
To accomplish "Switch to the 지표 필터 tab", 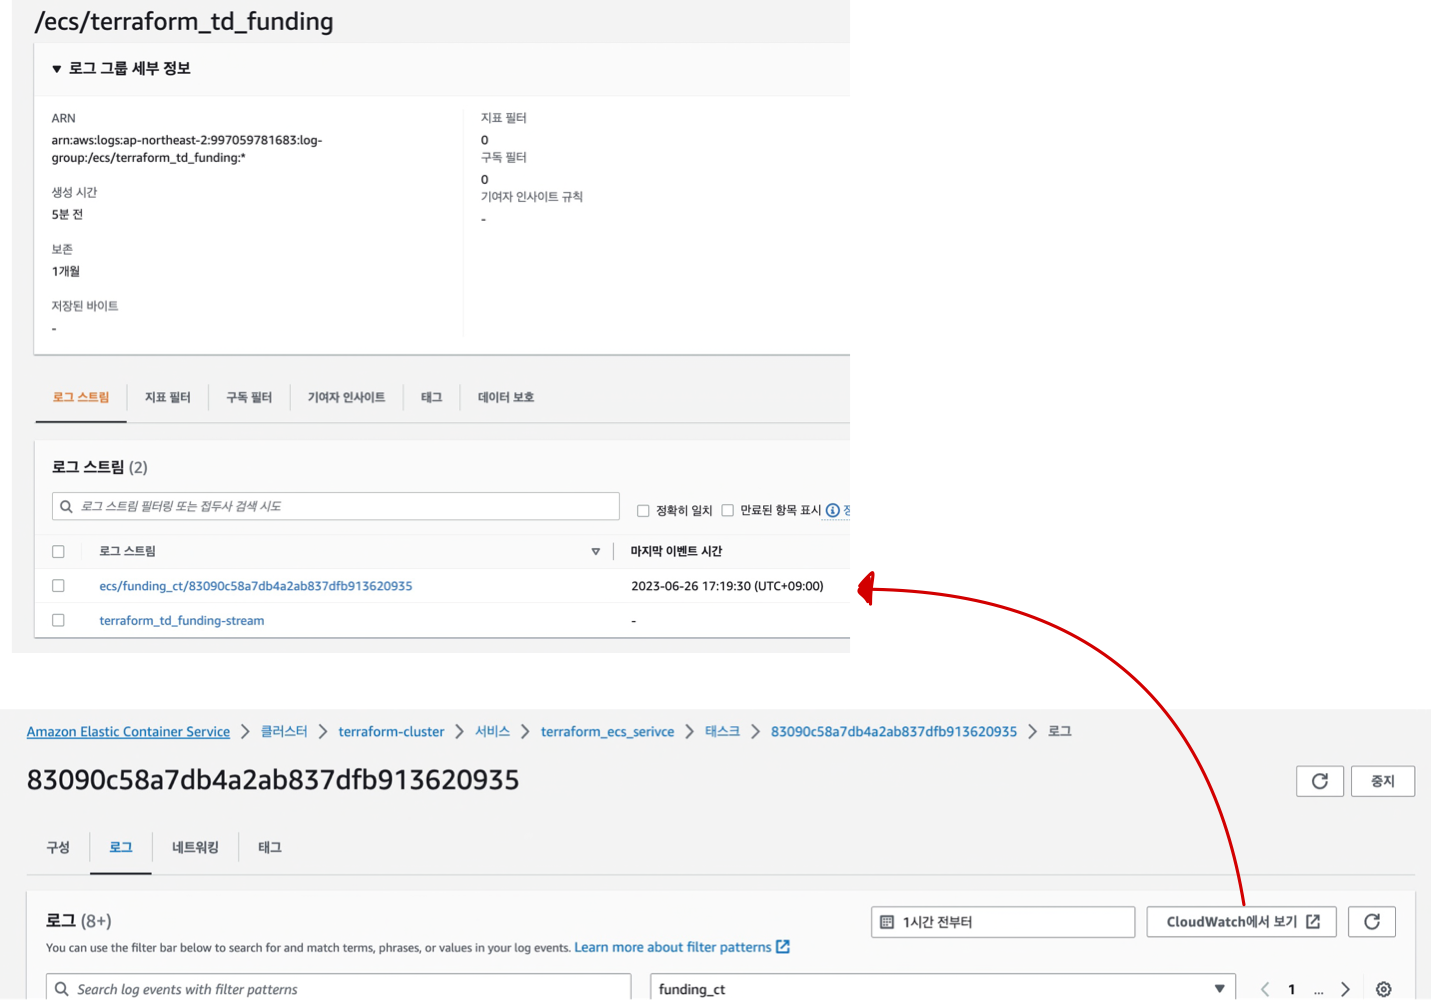I will tap(167, 397).
